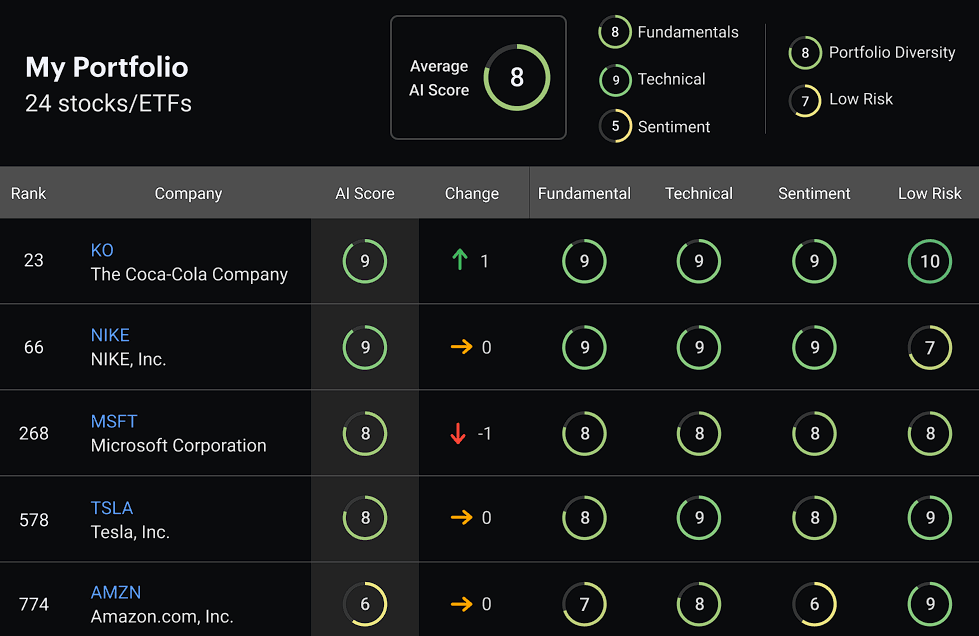
Task: Click Microsoft's red down arrow change icon
Action: [458, 433]
